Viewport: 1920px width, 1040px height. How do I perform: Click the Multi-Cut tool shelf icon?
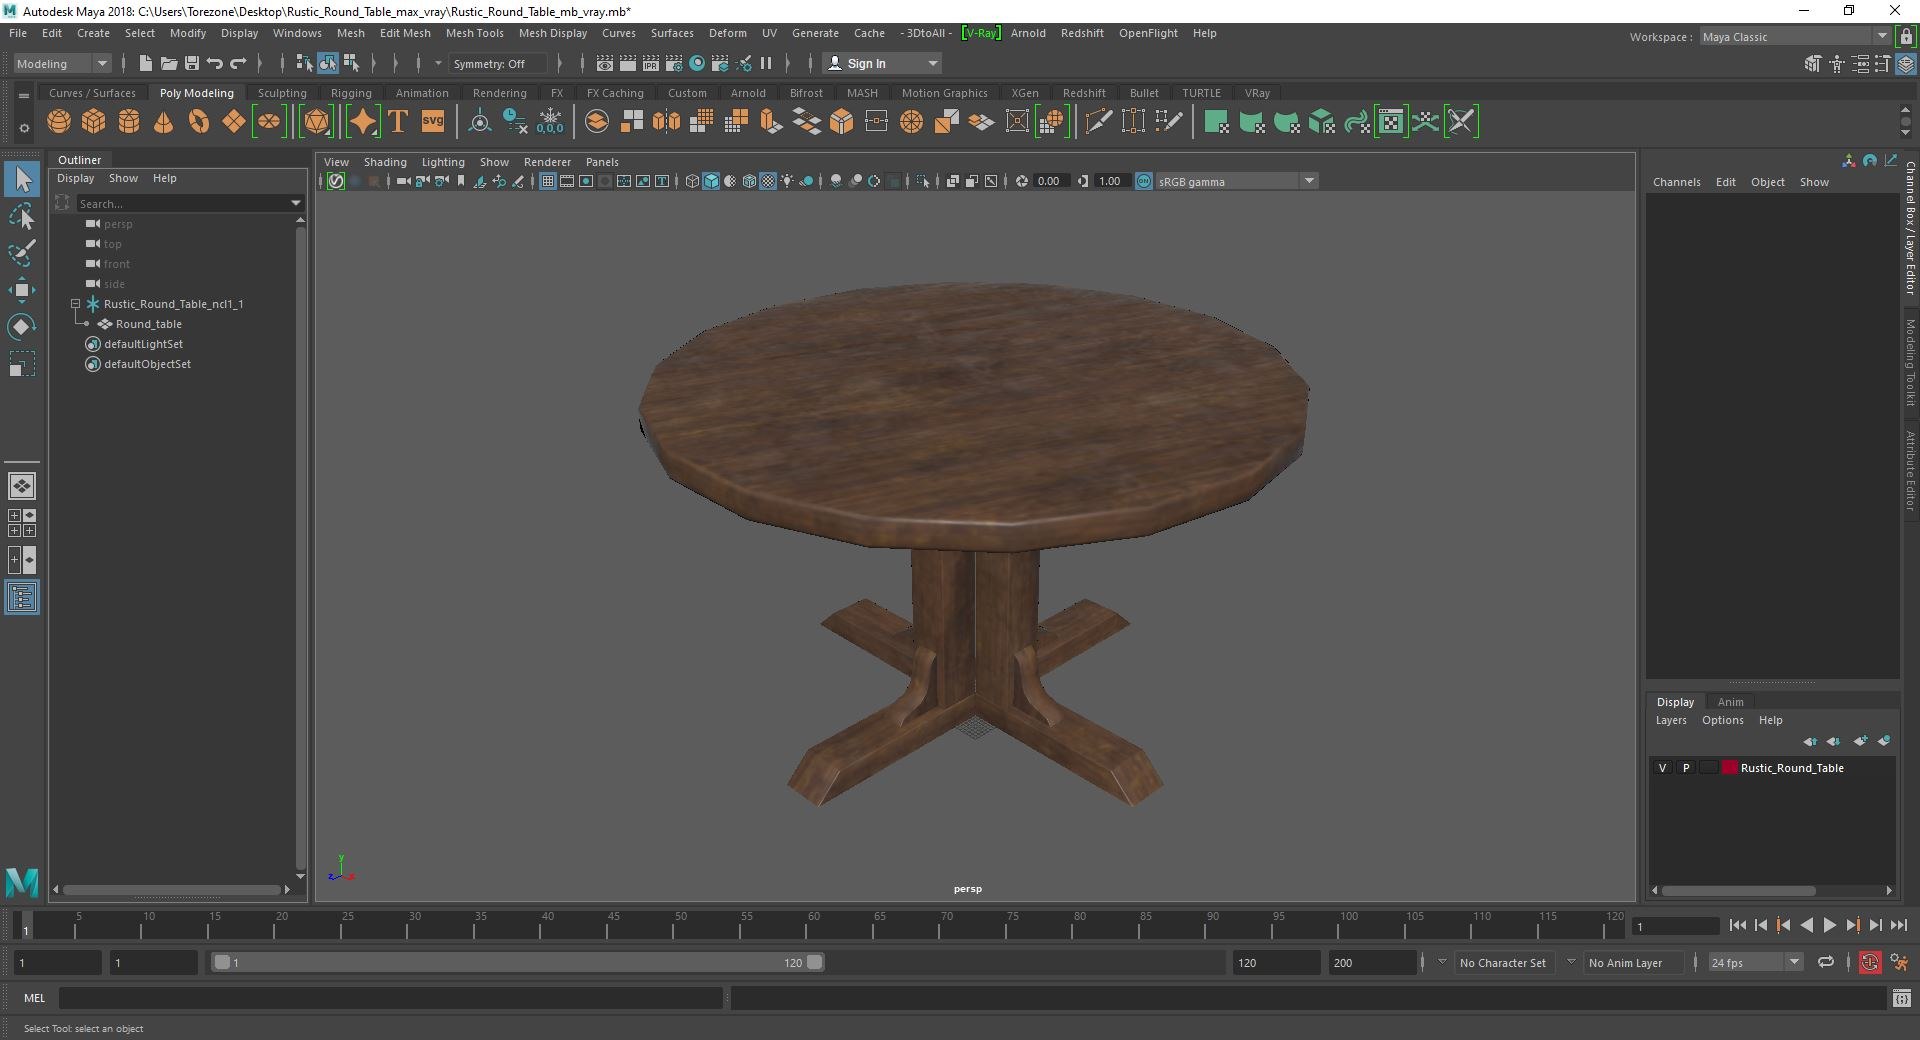(x=1098, y=122)
